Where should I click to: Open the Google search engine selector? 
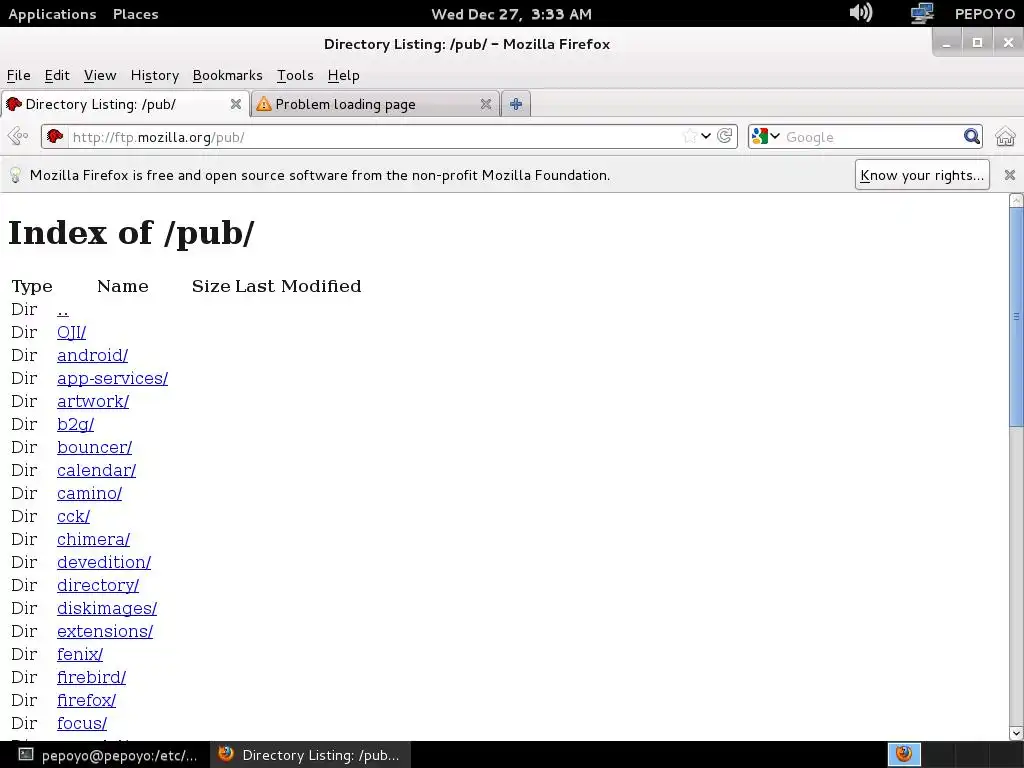(765, 136)
